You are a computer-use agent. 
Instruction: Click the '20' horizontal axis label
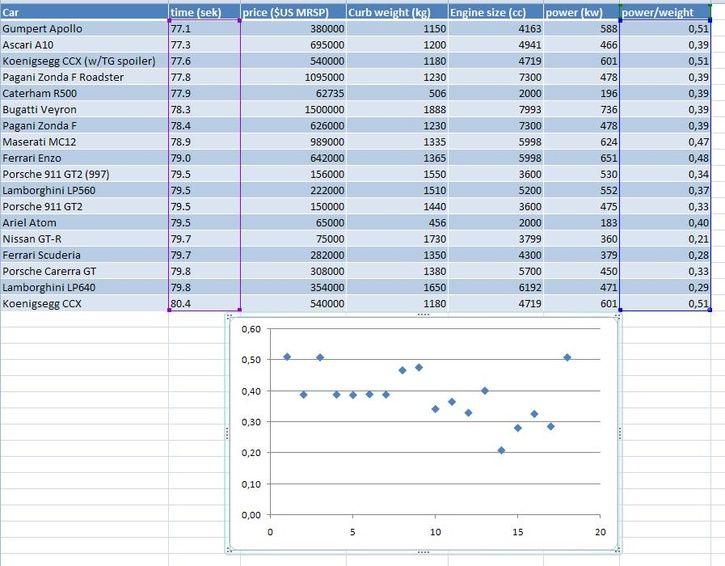click(600, 532)
